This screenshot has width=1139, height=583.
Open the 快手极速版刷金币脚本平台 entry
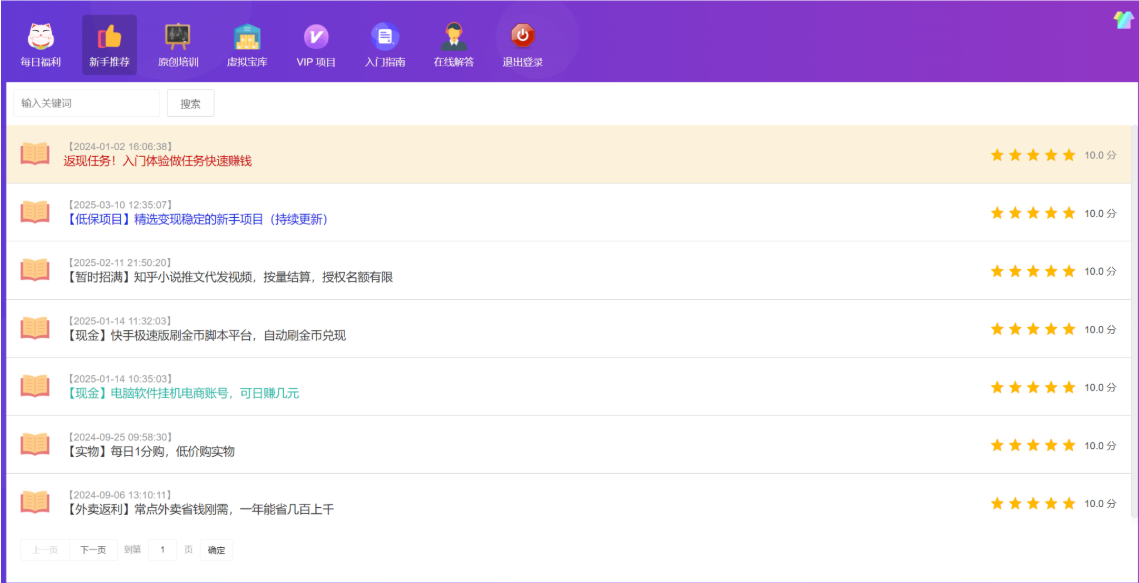pyautogui.click(x=205, y=335)
